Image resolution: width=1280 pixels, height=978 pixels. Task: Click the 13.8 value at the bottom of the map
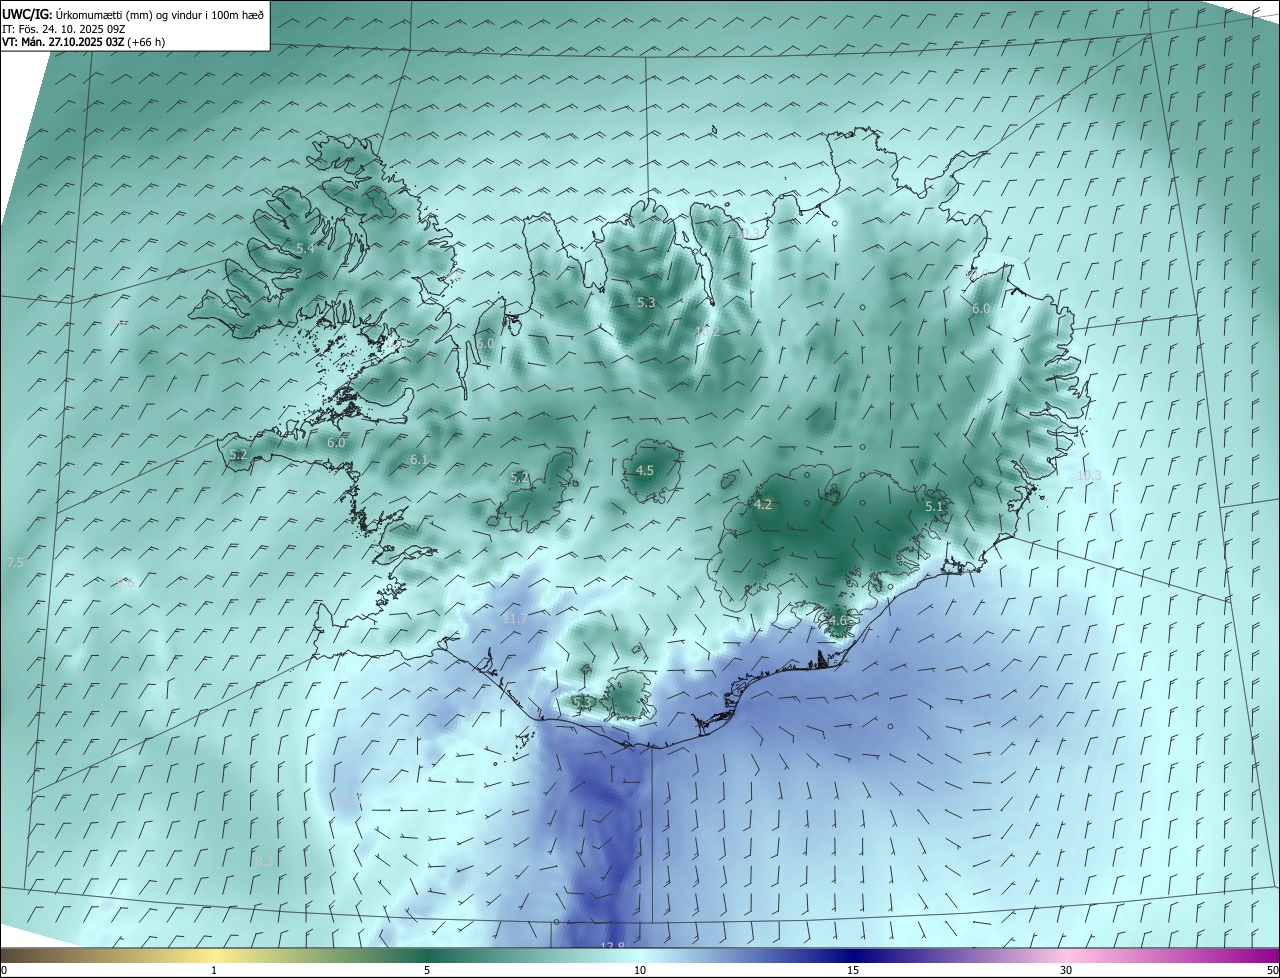tap(612, 946)
